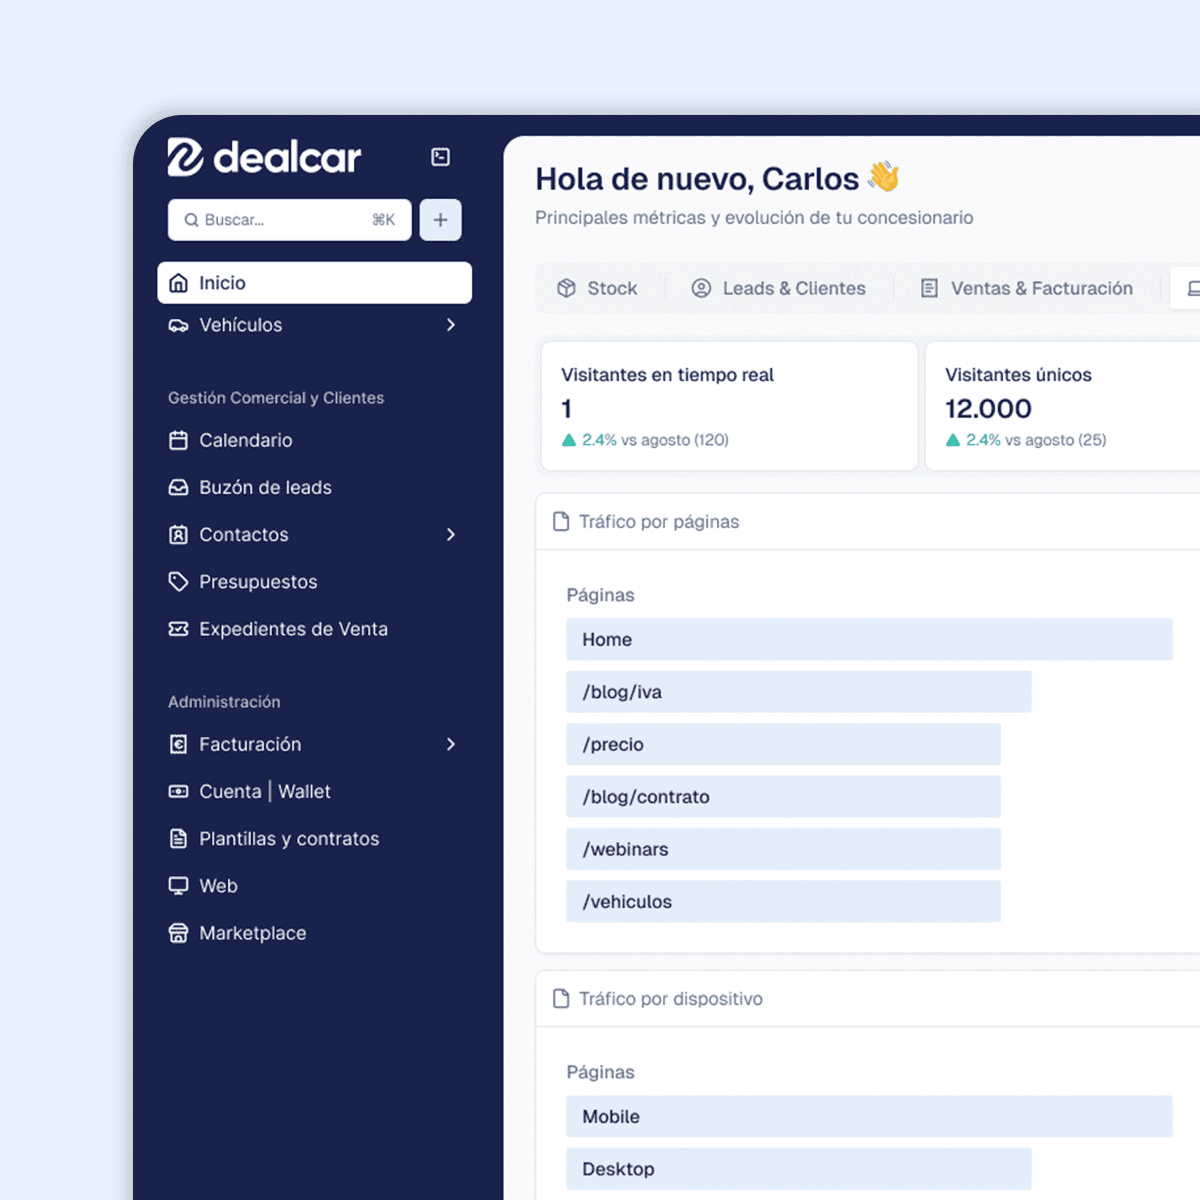
Task: Open Calendario page
Action: [245, 440]
